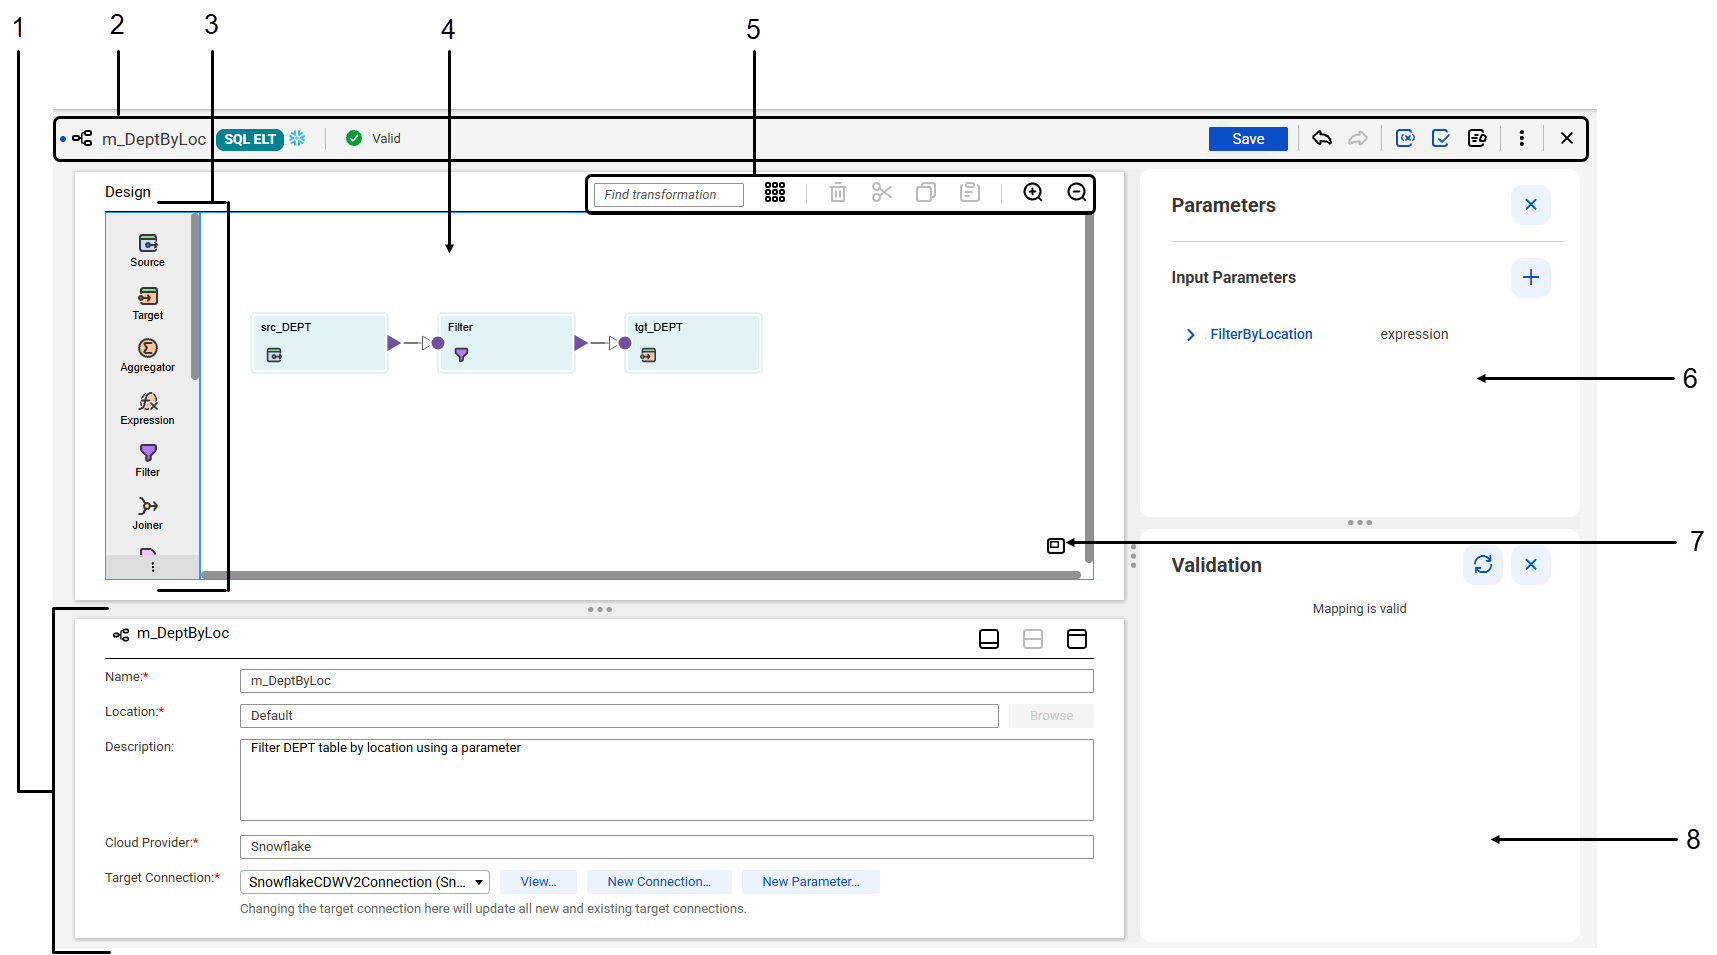This screenshot has width=1717, height=955.
Task: Undo the last mapping change
Action: [x=1322, y=138]
